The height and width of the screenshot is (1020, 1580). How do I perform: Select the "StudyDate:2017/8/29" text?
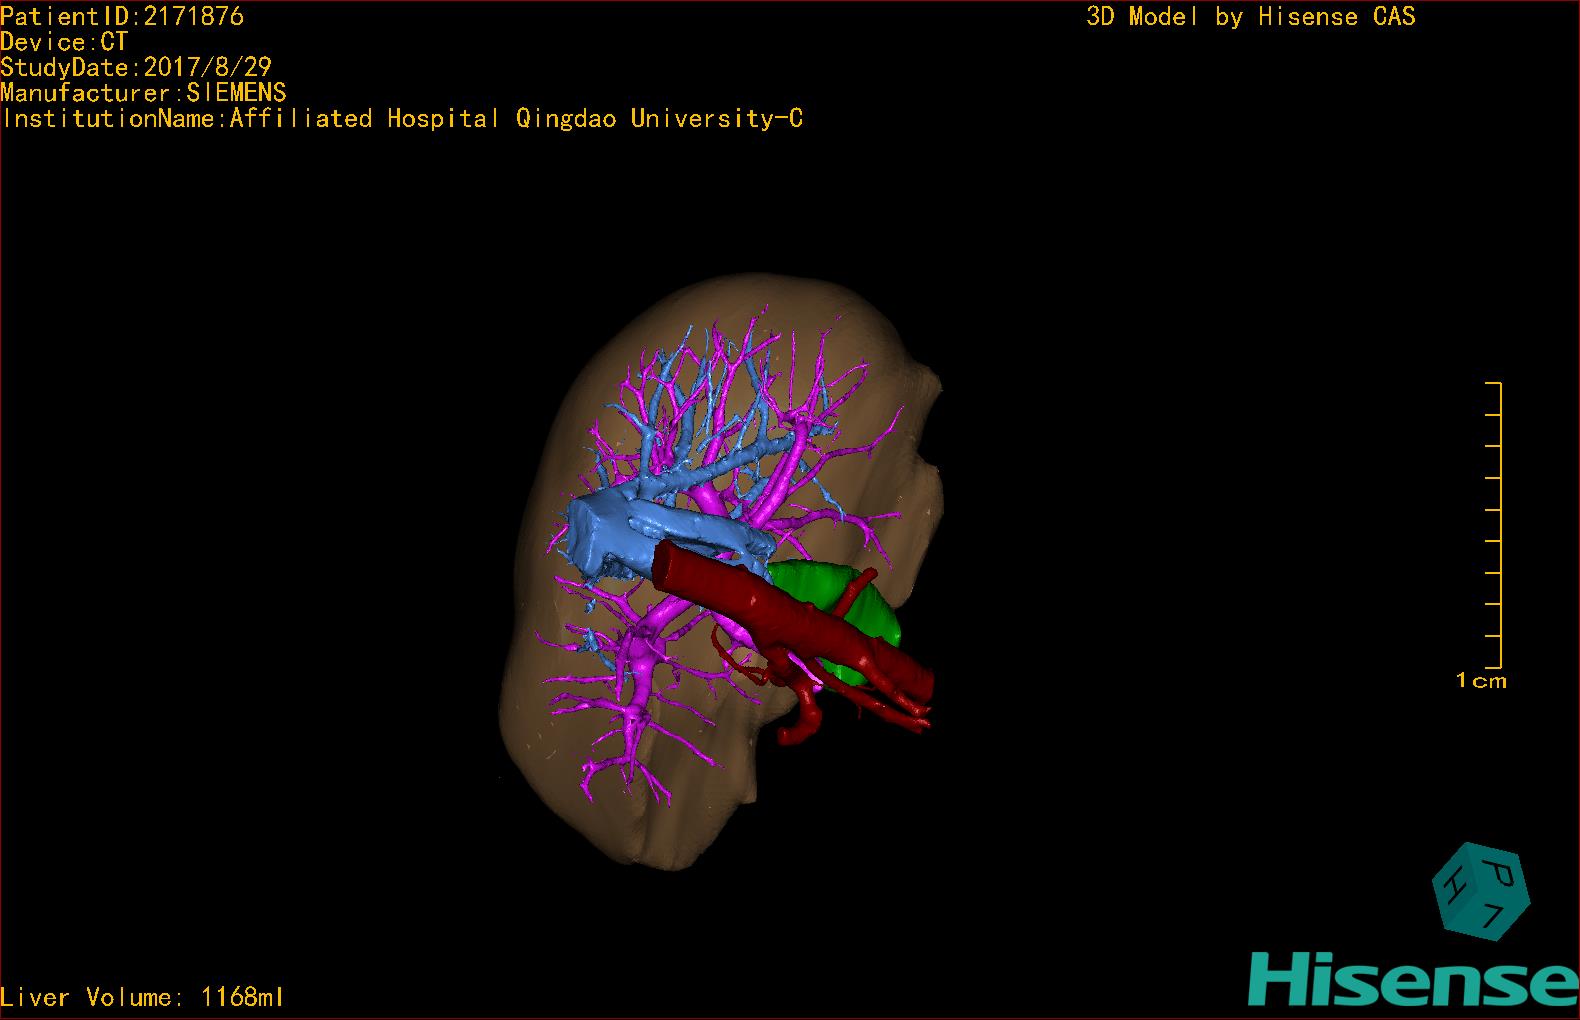[136, 67]
